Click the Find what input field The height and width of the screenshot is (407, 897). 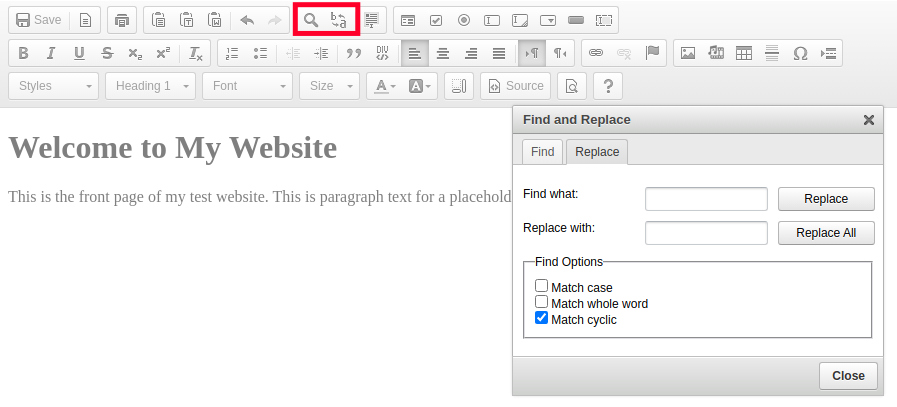(707, 199)
